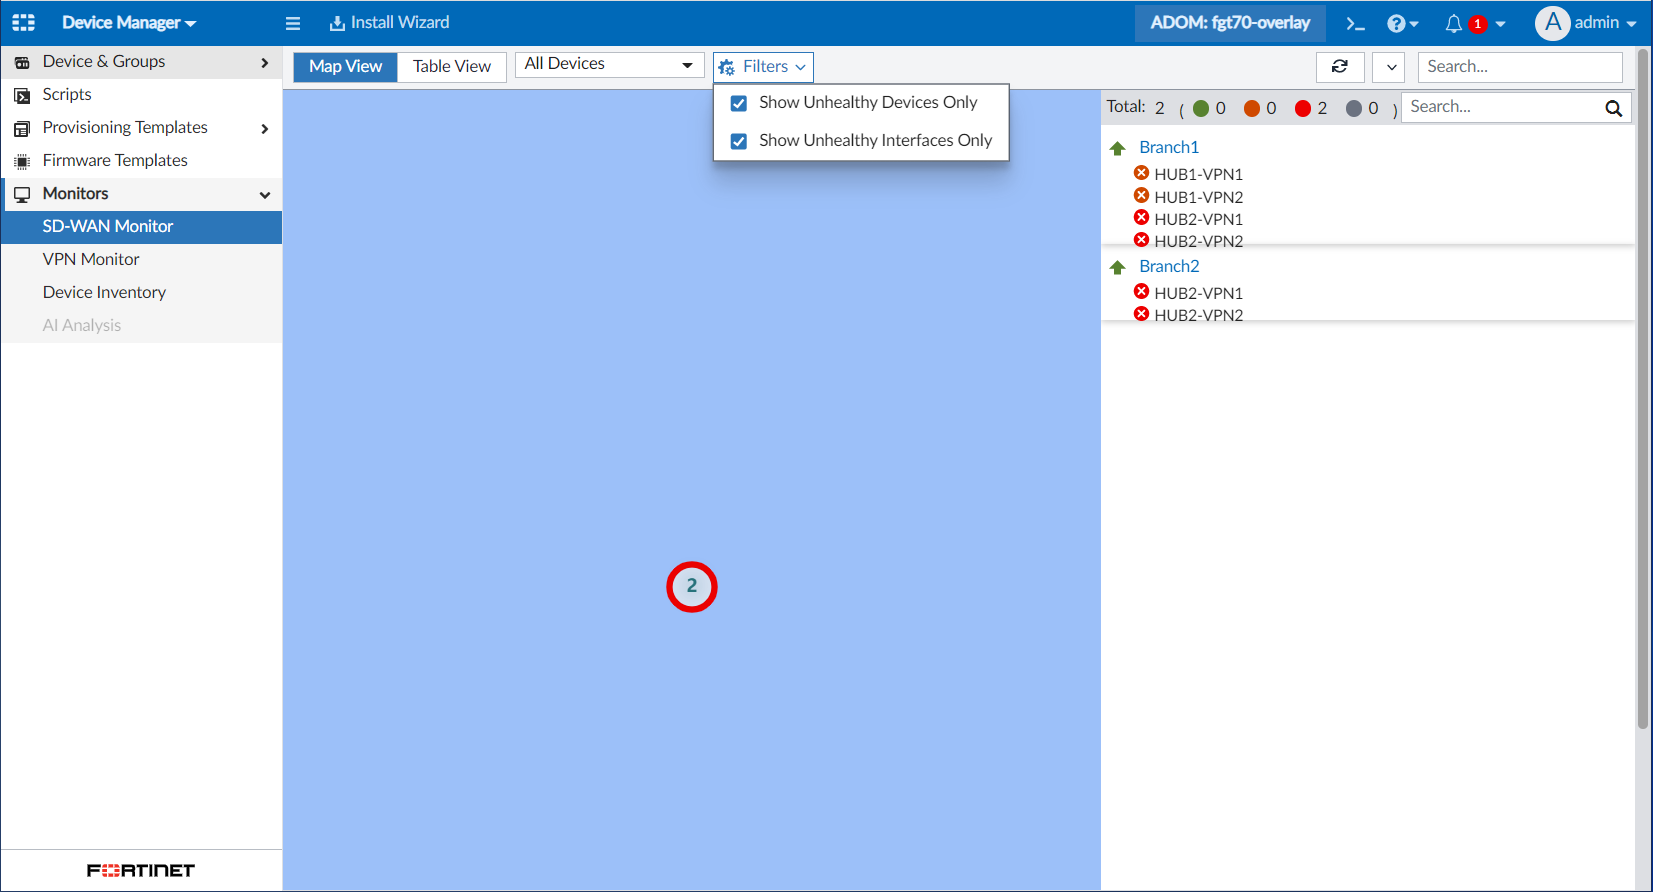This screenshot has height=892, width=1653.
Task: Click Branch2 green up-arrow status icon
Action: (1118, 267)
